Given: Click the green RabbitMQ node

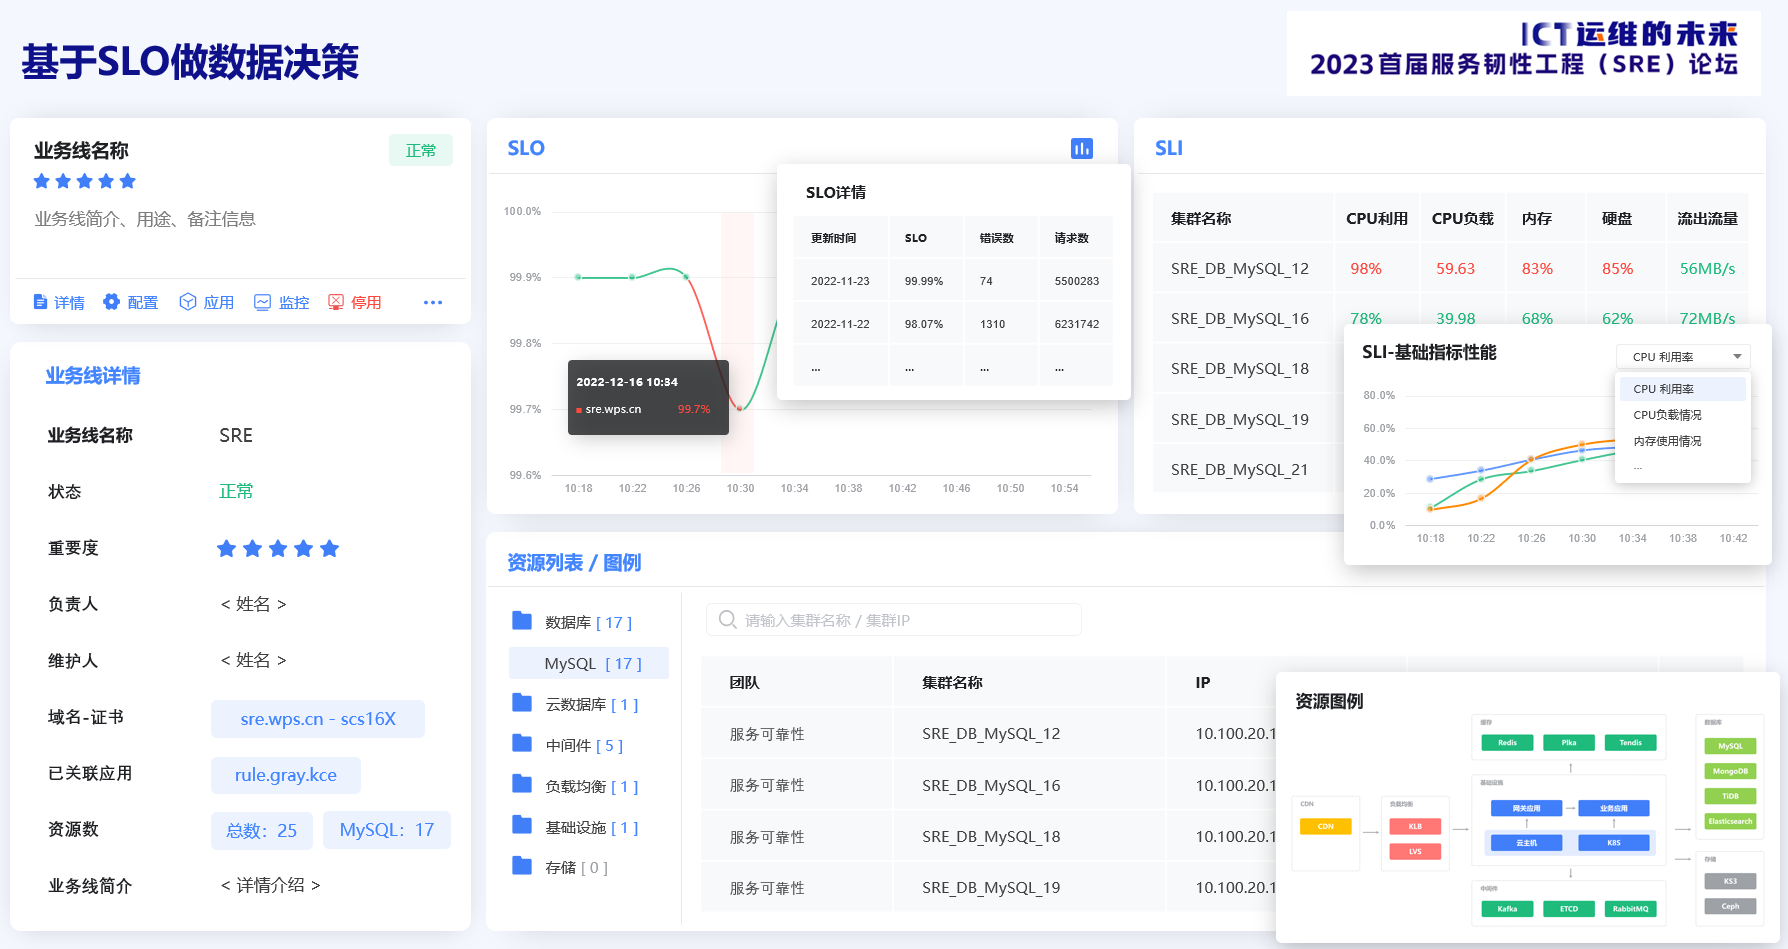Looking at the screenshot, I should click(1630, 909).
